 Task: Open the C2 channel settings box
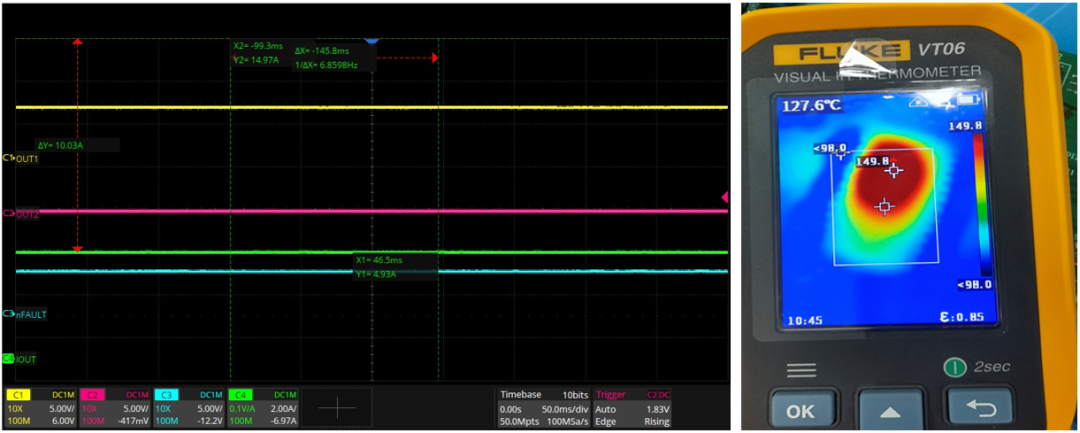point(114,408)
